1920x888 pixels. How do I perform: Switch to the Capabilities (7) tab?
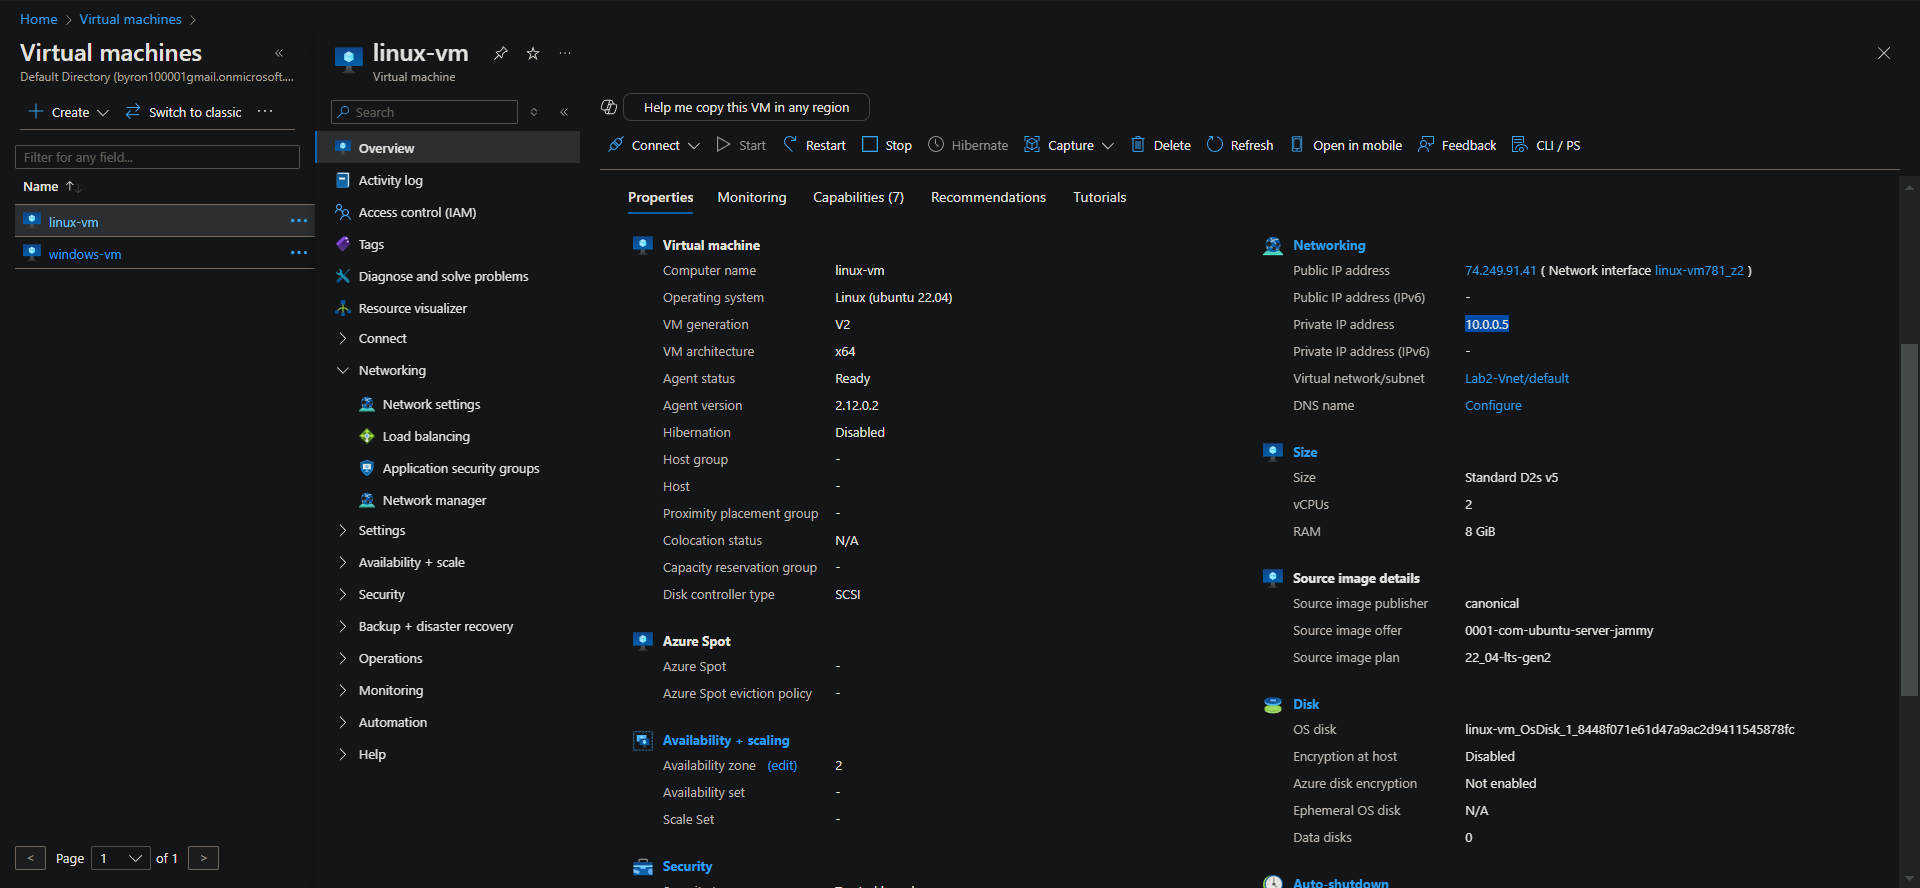(858, 197)
